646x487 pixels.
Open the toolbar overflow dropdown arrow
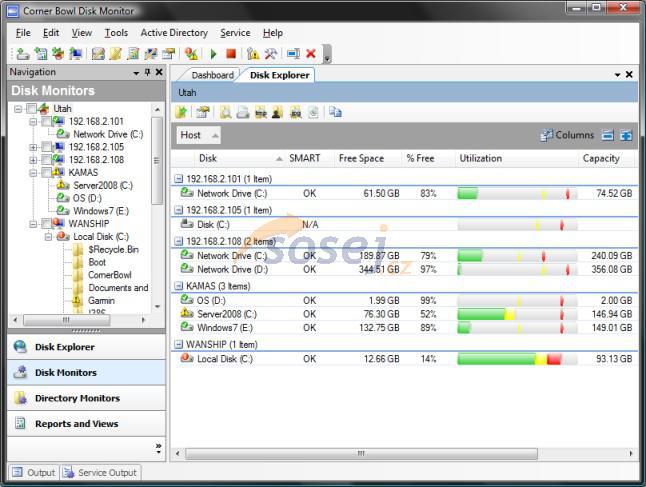tap(327, 59)
